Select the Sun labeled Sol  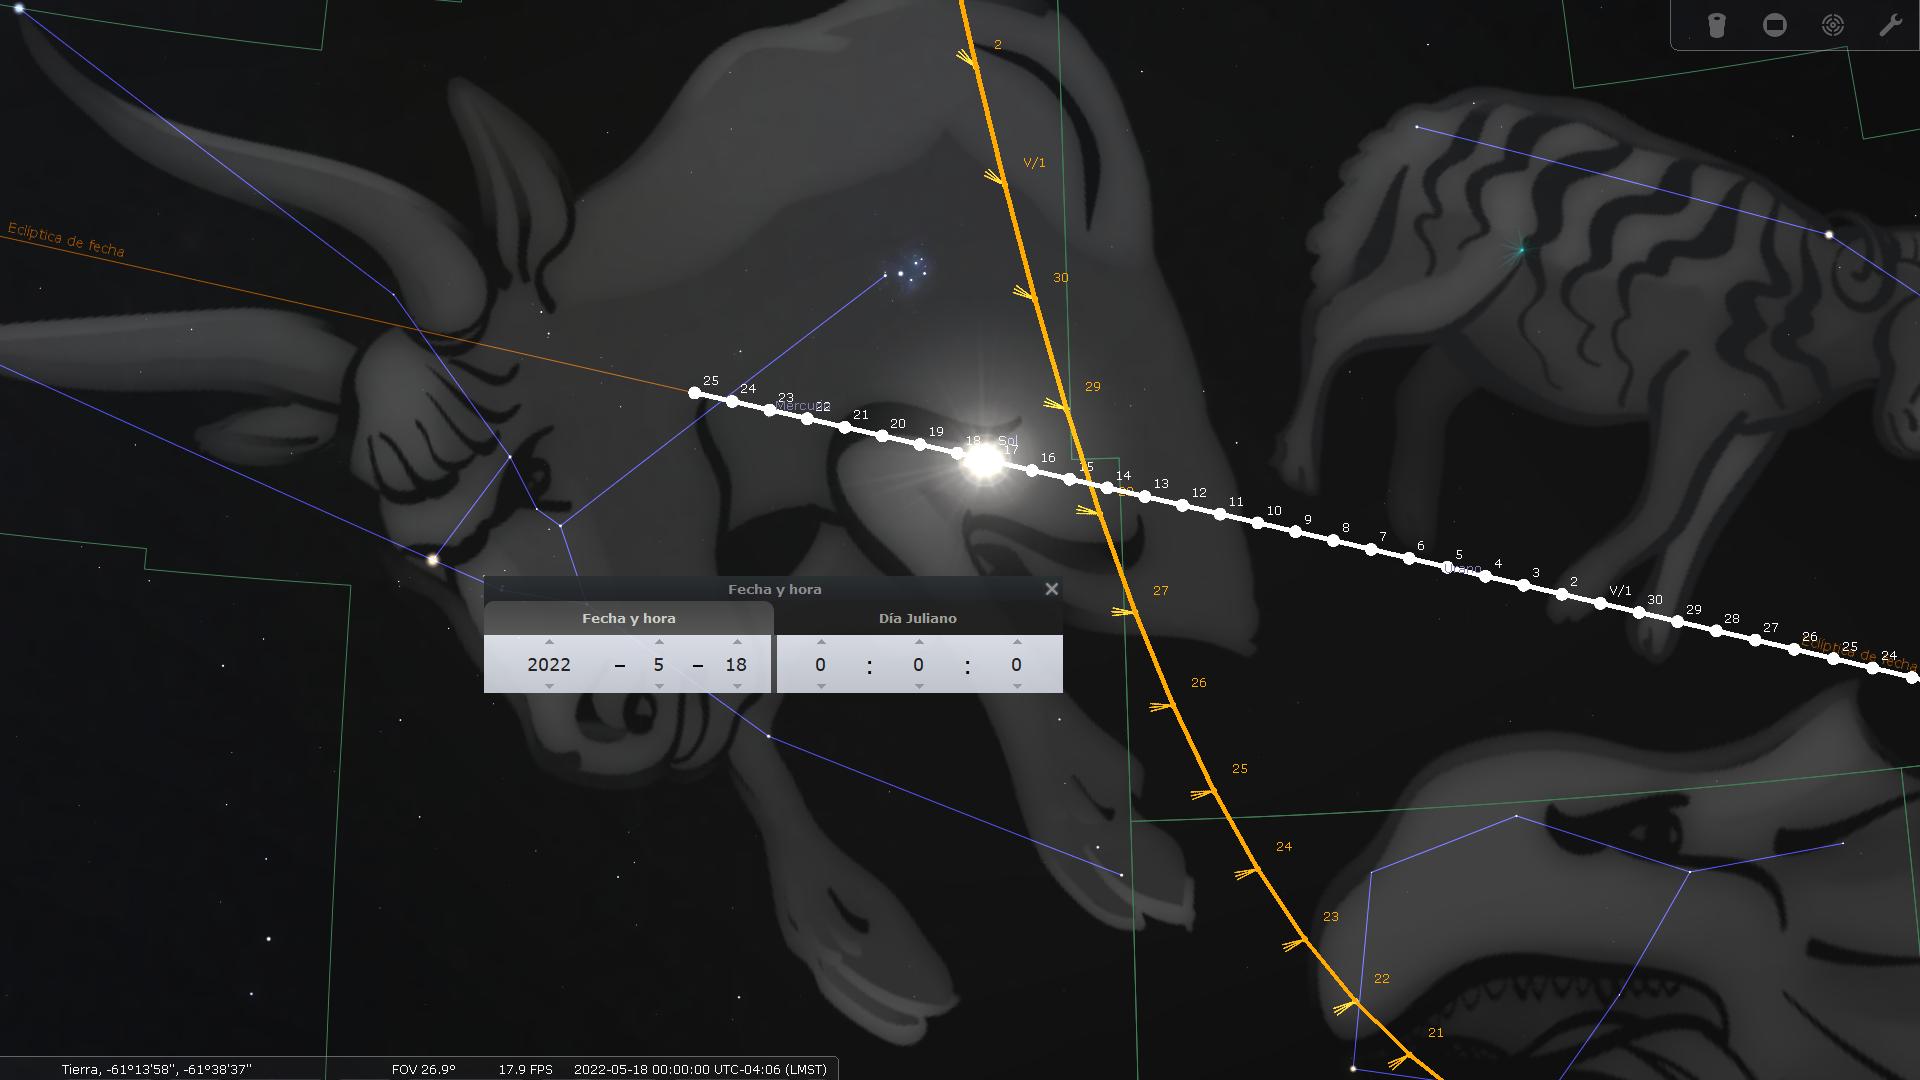984,462
